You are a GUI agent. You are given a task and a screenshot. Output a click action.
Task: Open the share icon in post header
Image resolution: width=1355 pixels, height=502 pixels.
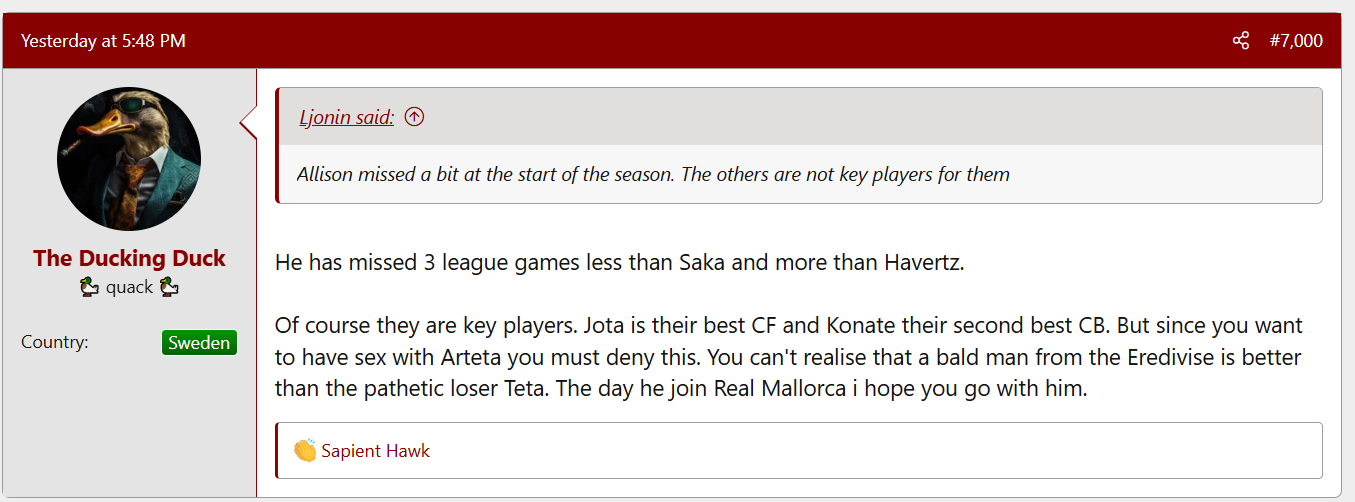(1240, 41)
